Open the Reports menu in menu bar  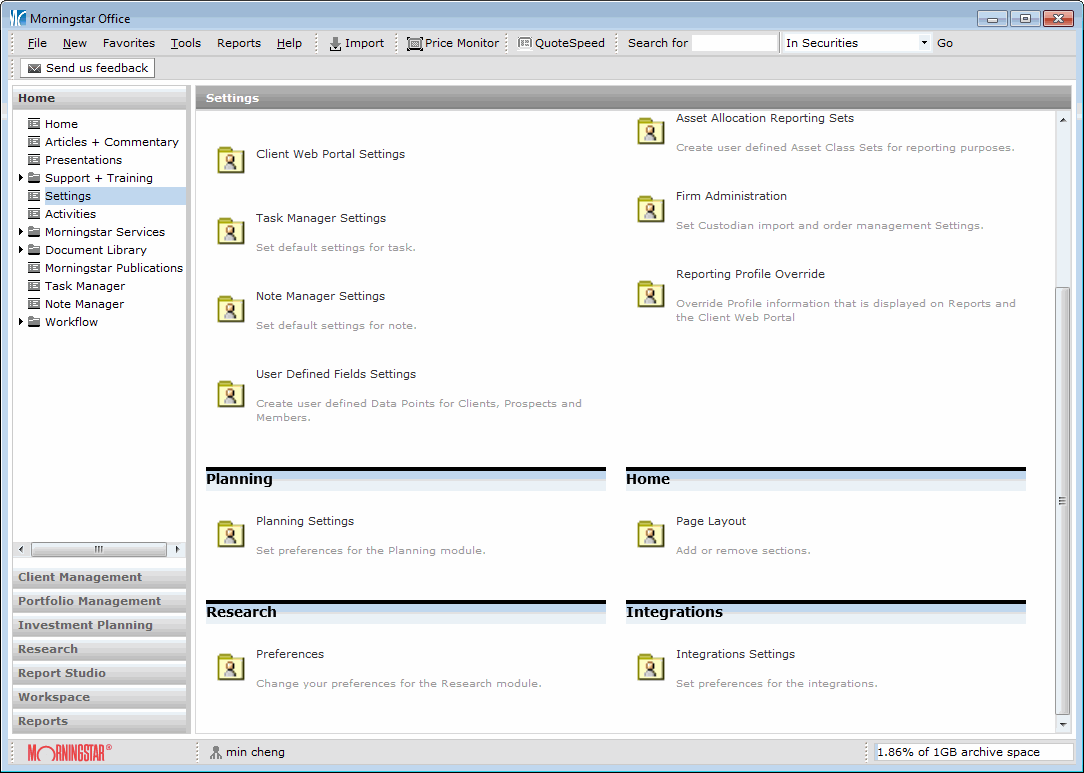pyautogui.click(x=239, y=43)
